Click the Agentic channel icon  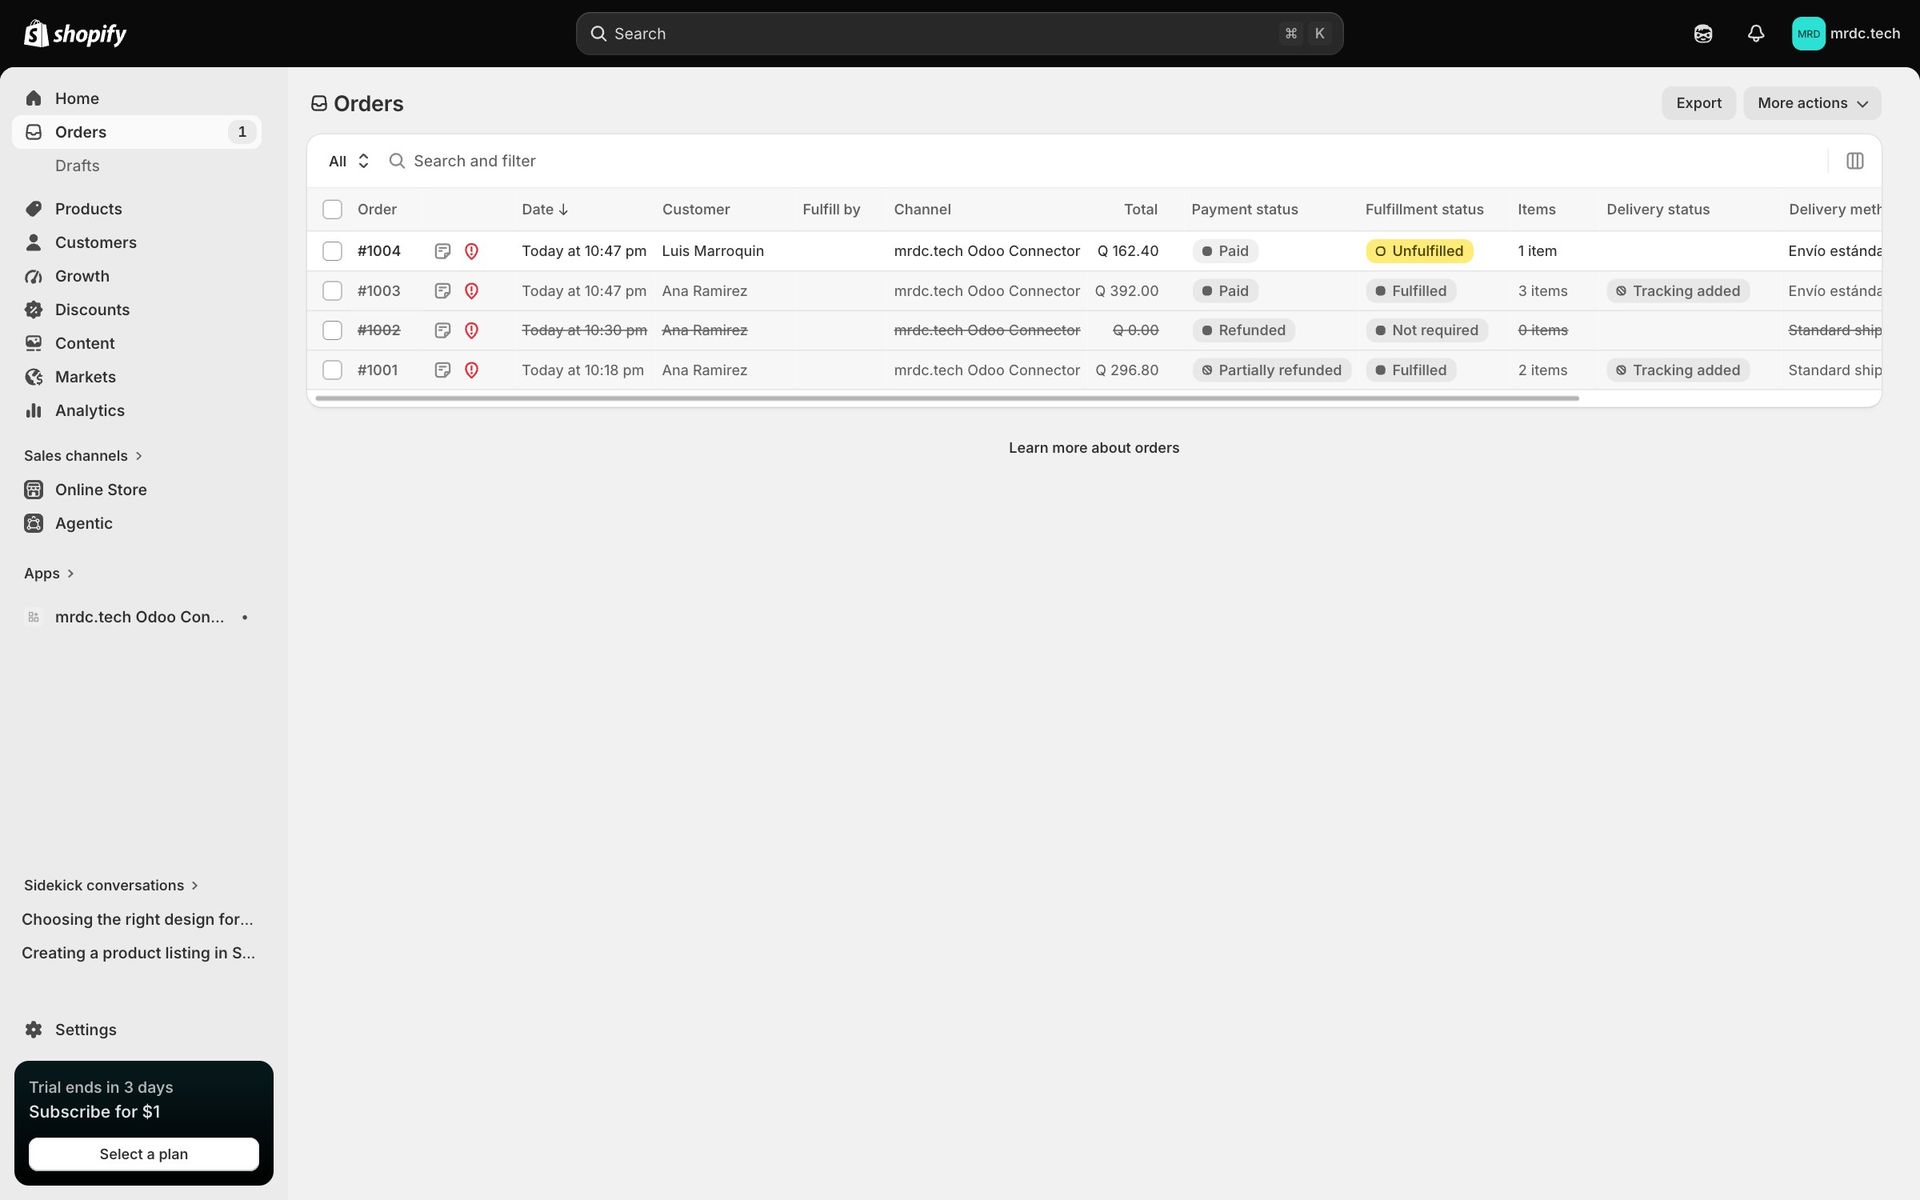point(34,523)
